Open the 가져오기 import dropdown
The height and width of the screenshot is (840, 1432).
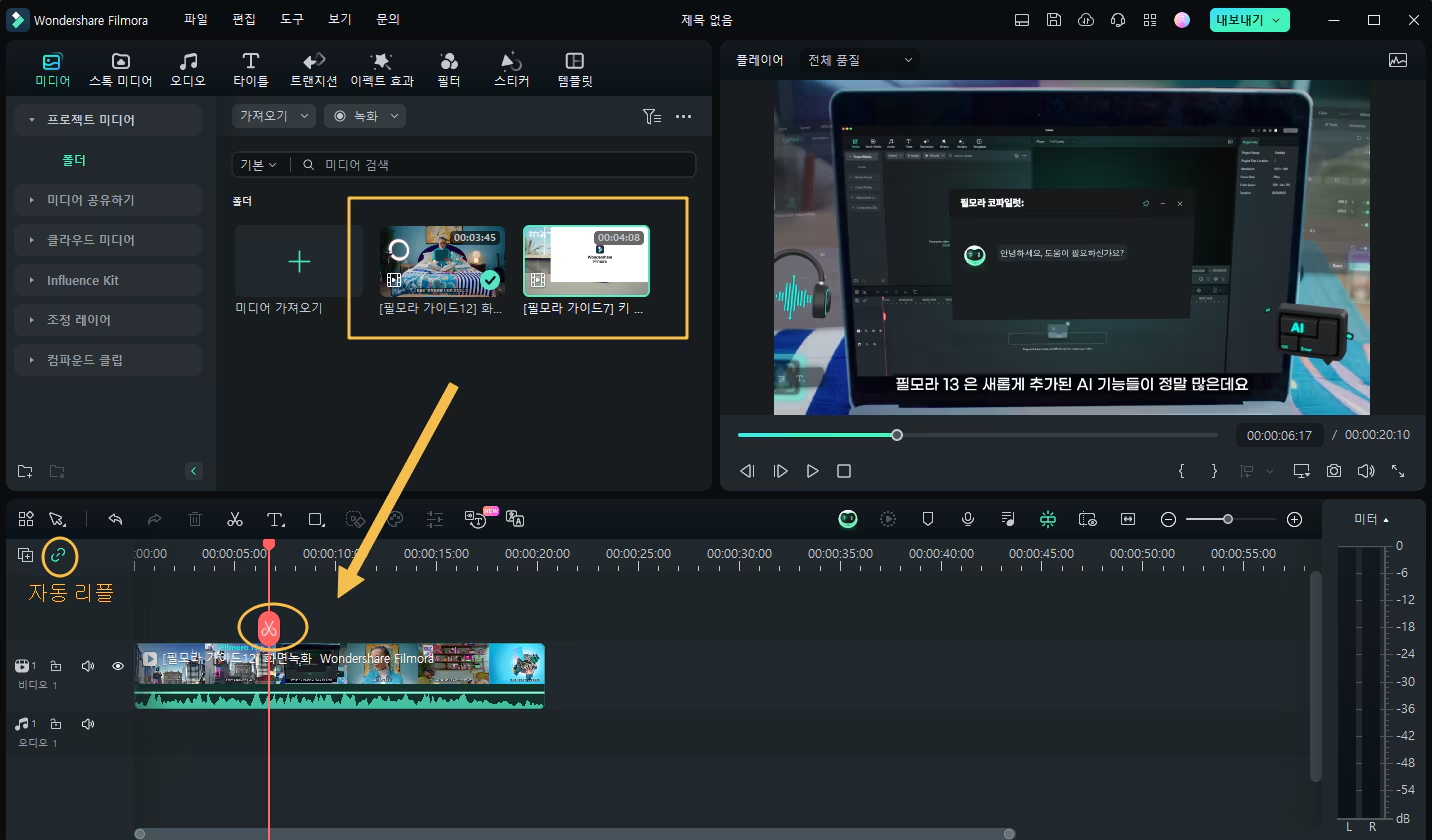click(274, 116)
